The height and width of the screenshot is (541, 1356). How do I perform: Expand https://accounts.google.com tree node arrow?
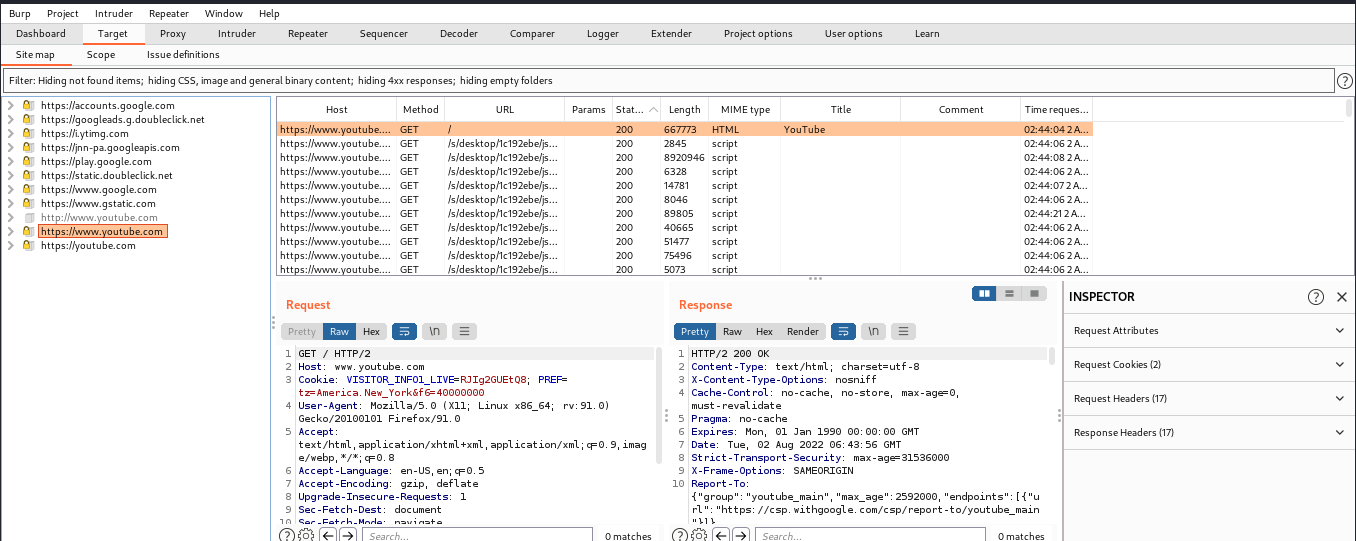(x=10, y=105)
